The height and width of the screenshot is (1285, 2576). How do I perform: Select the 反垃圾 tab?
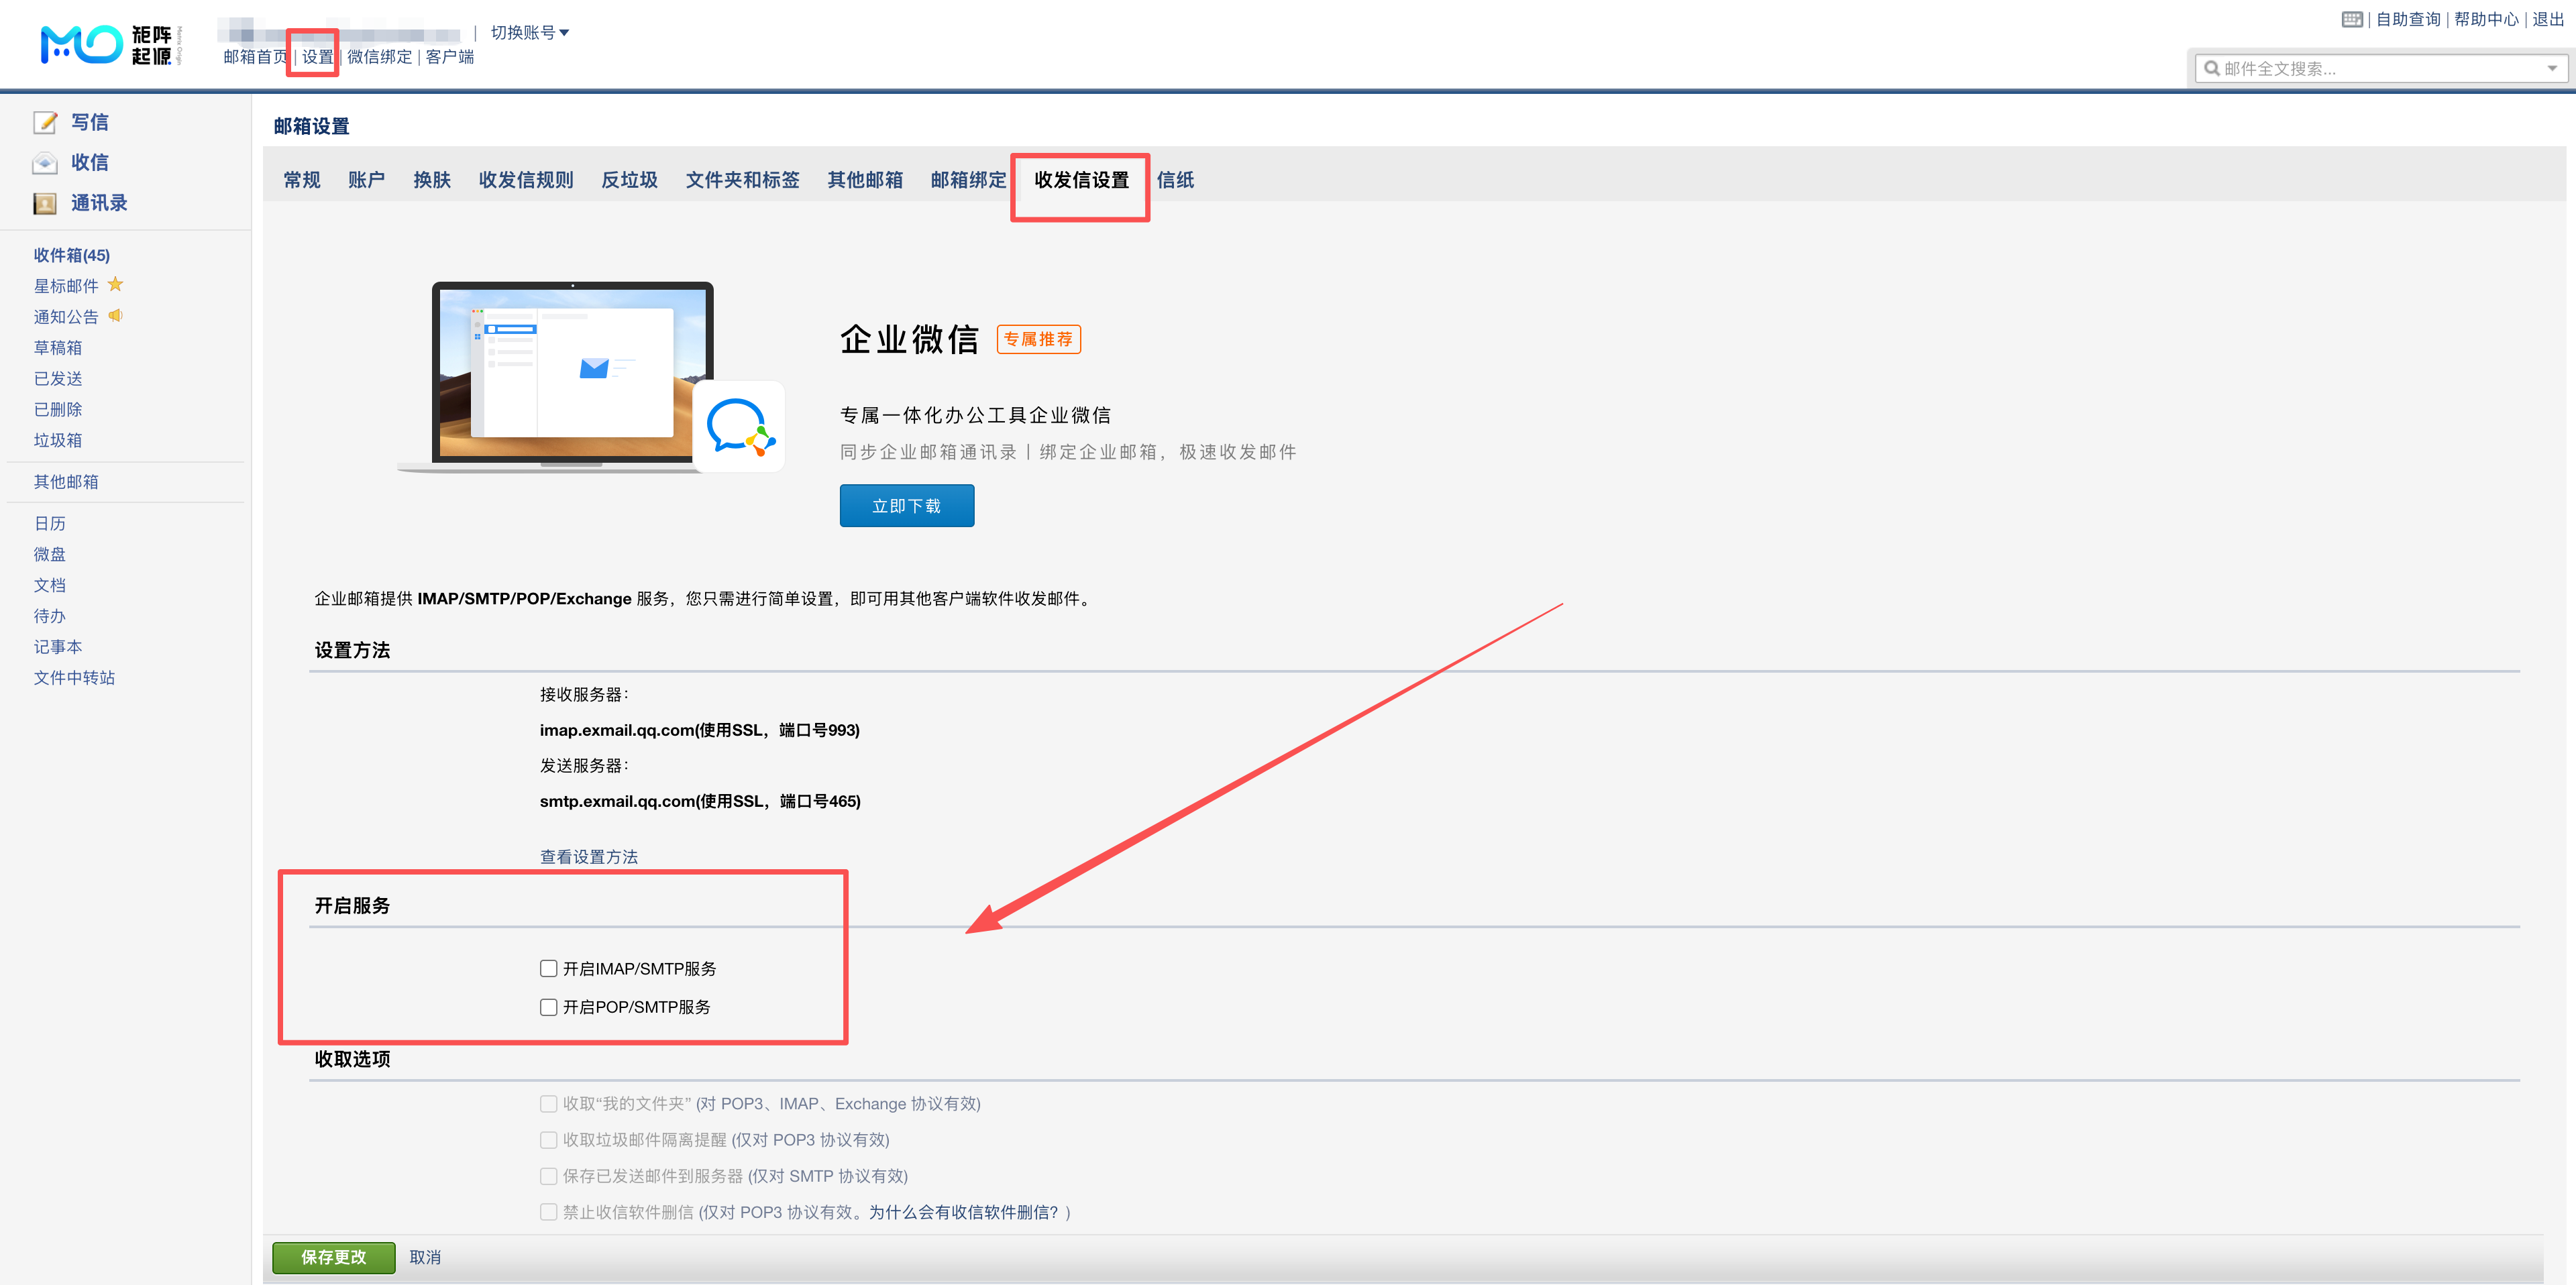pos(629,180)
